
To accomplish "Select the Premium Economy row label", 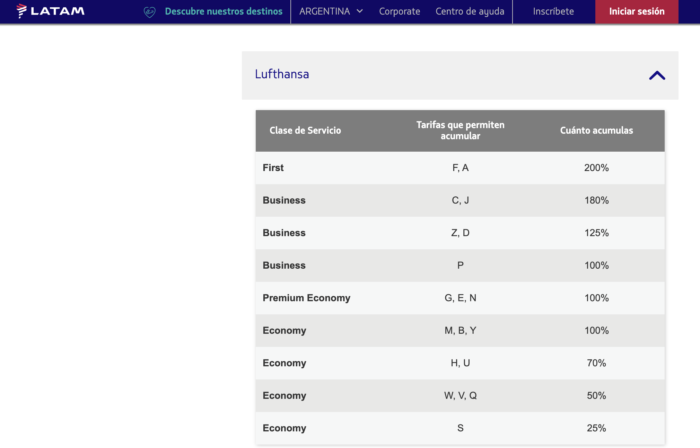I will (x=306, y=298).
